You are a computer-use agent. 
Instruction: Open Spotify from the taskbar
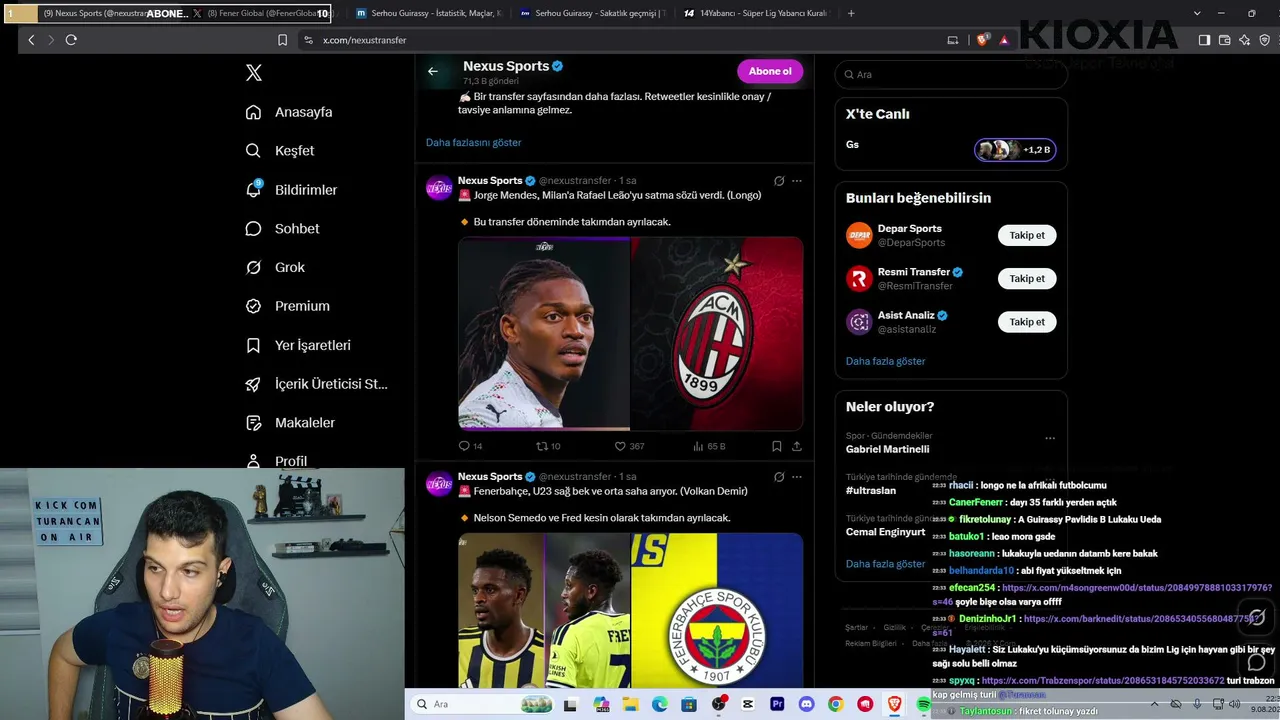(x=923, y=704)
